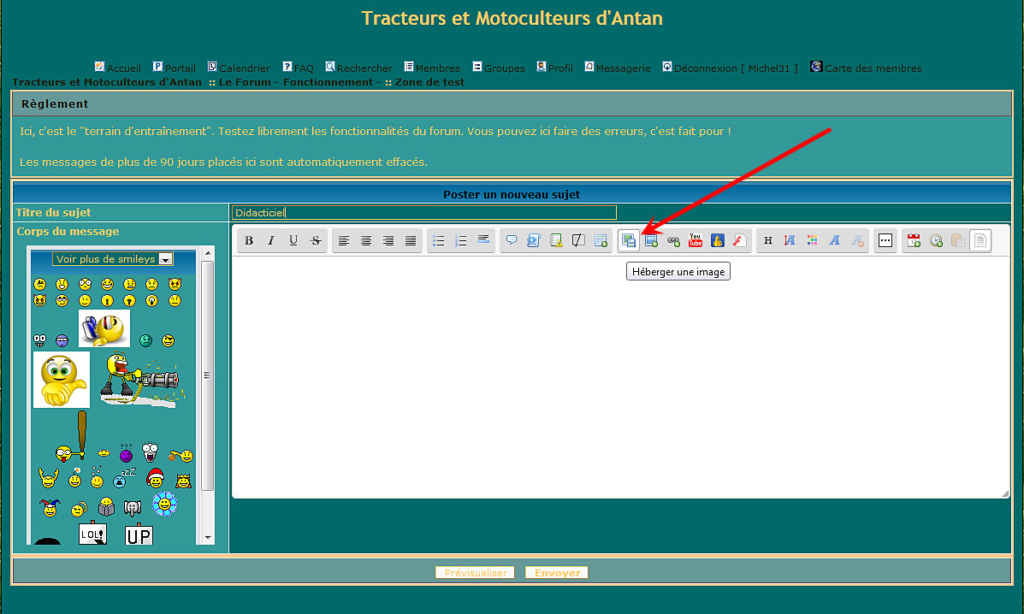Image resolution: width=1024 pixels, height=614 pixels.
Task: Open Profil link
Action: [554, 68]
